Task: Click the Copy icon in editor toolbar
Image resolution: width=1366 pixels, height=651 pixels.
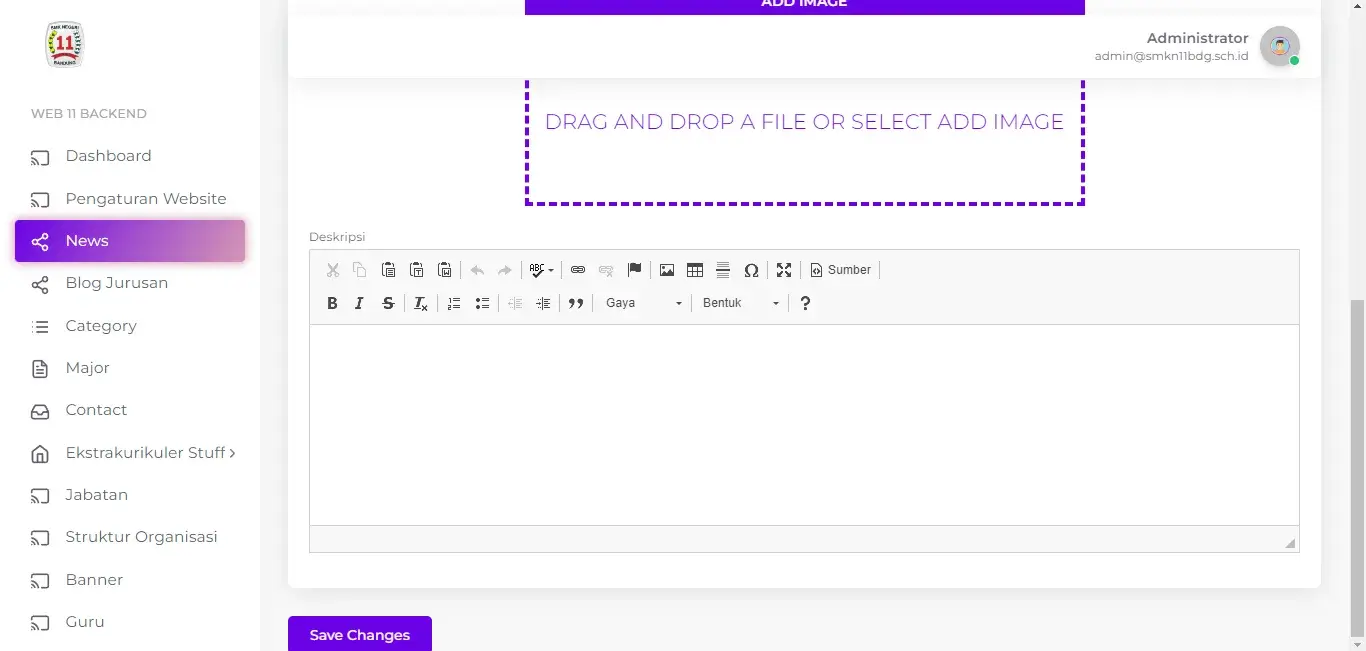Action: point(360,270)
